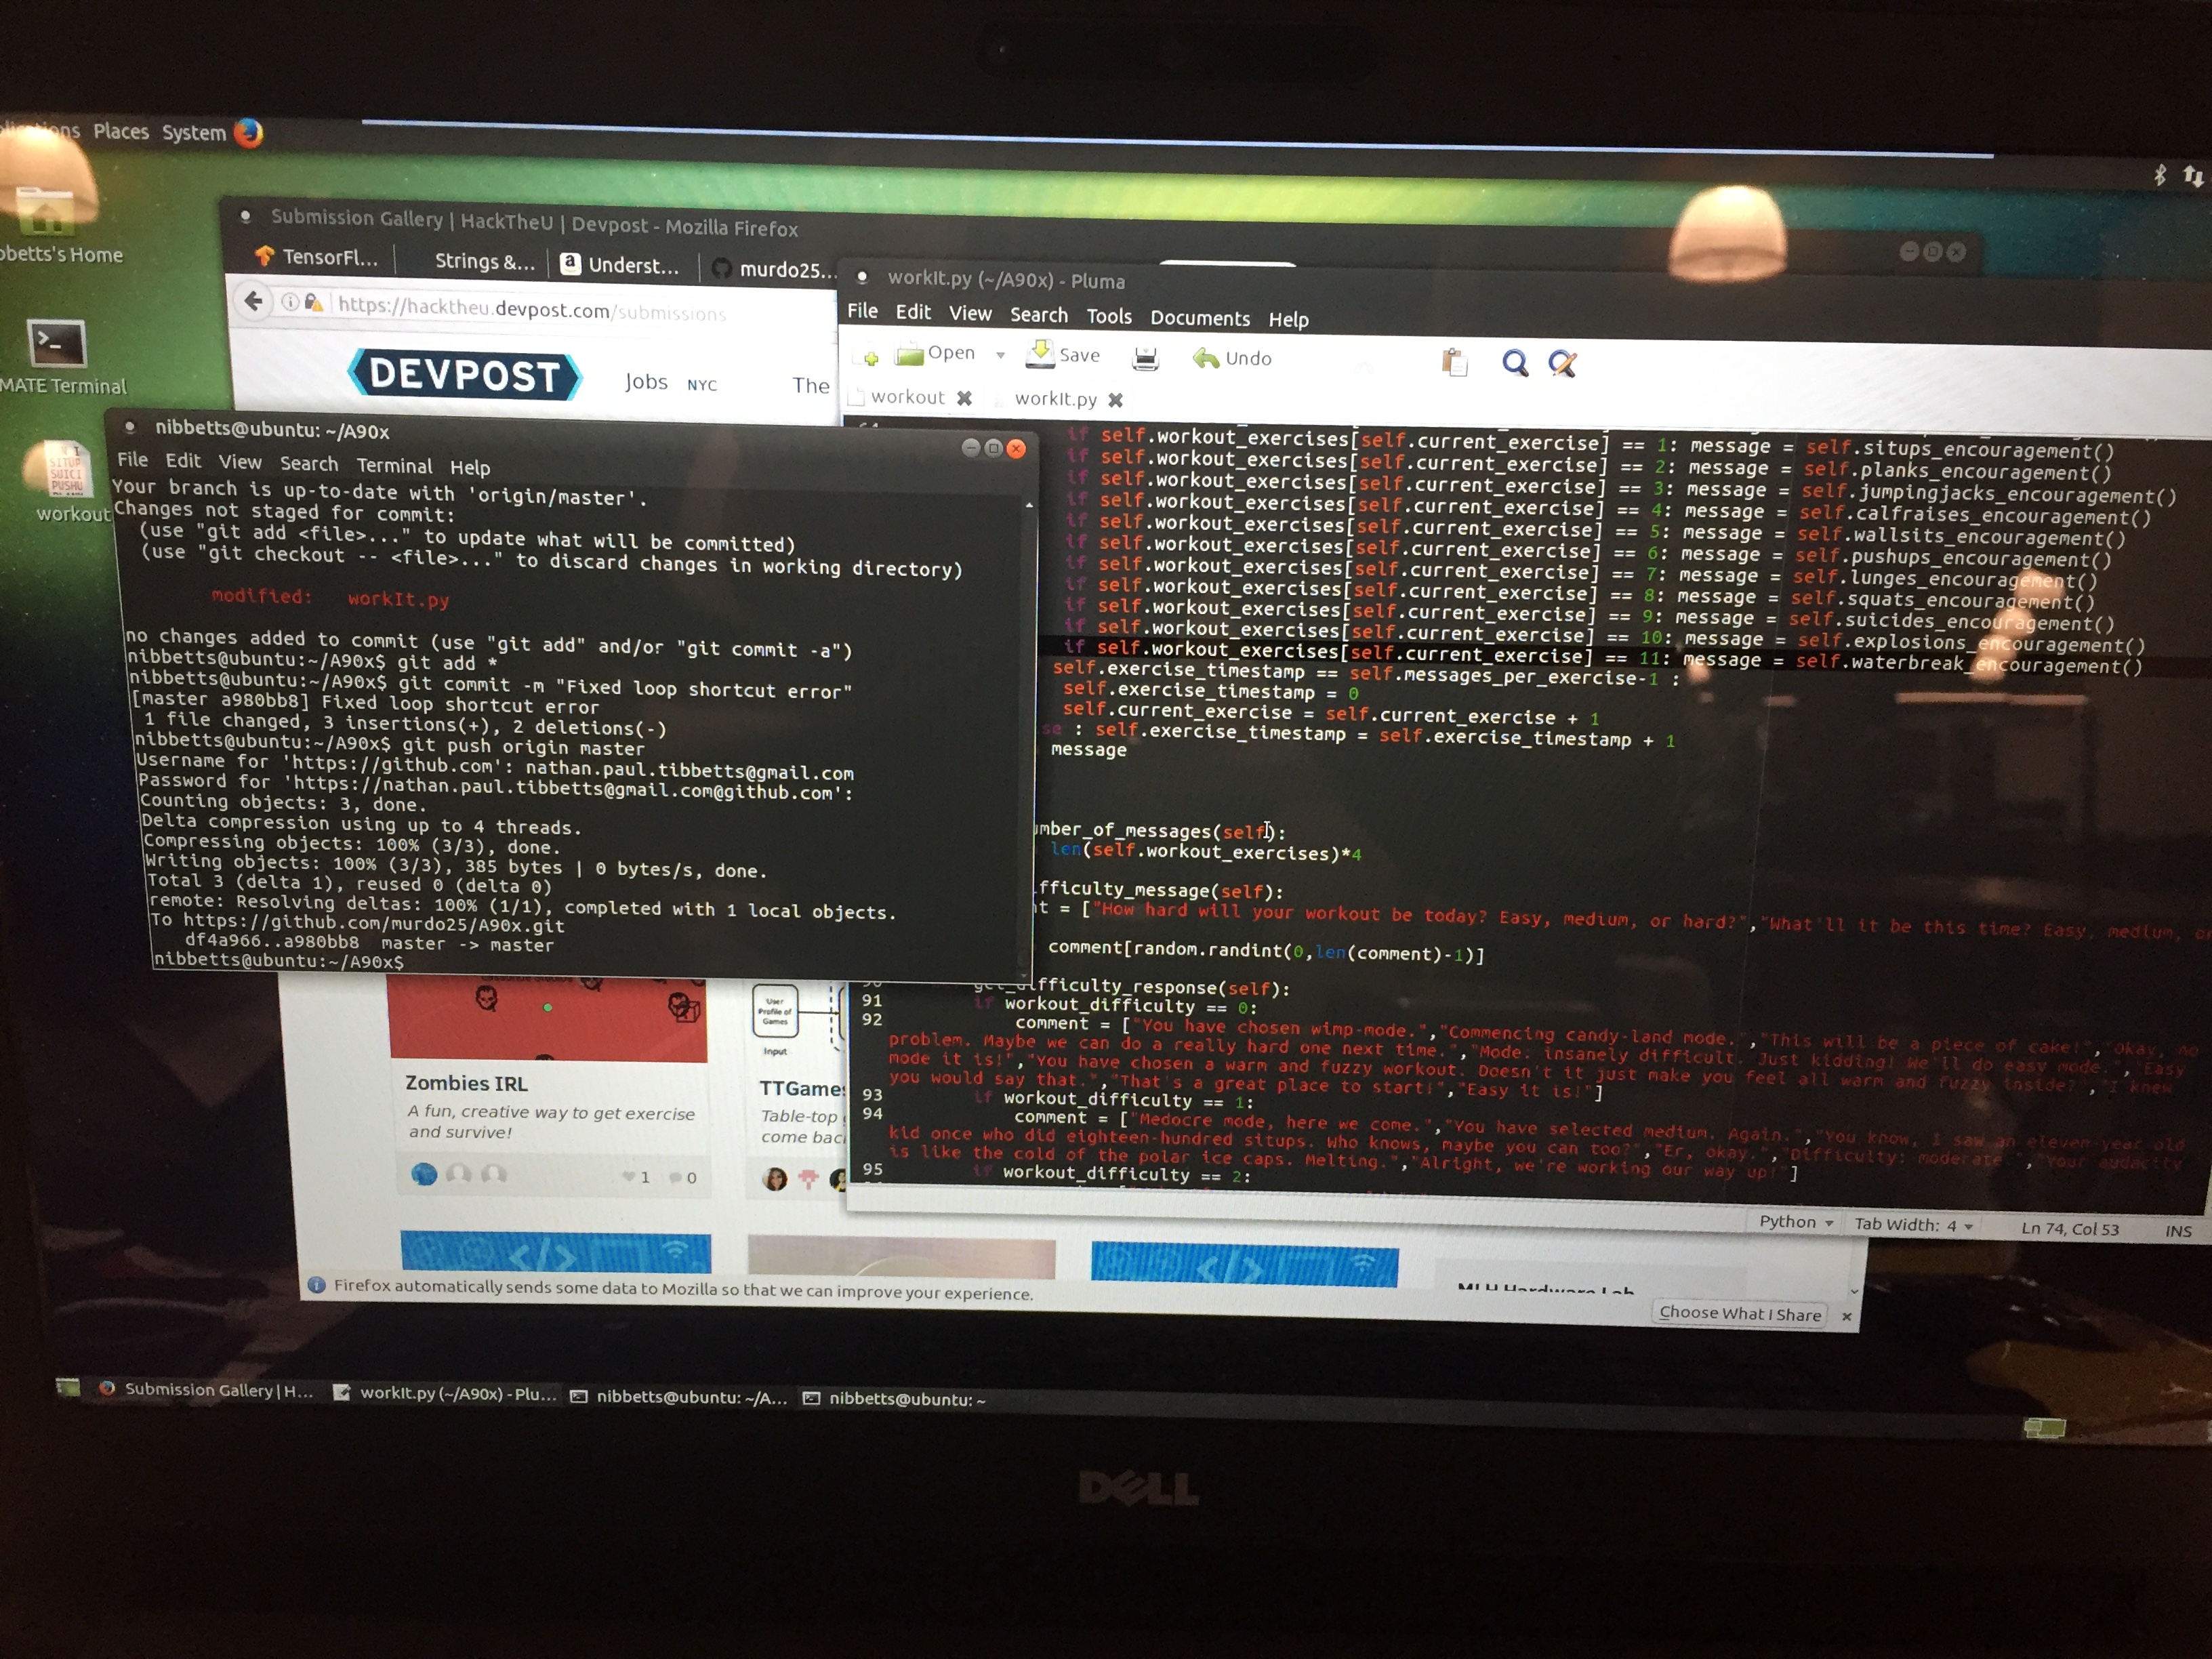The image size is (2212, 1659).
Task: Click the Find and Replace icon
Action: (x=1562, y=364)
